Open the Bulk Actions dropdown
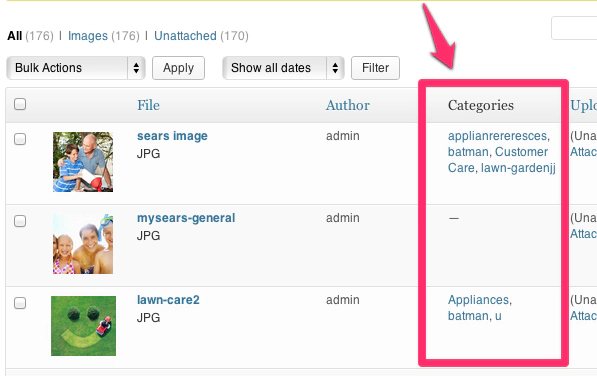 pyautogui.click(x=76, y=68)
